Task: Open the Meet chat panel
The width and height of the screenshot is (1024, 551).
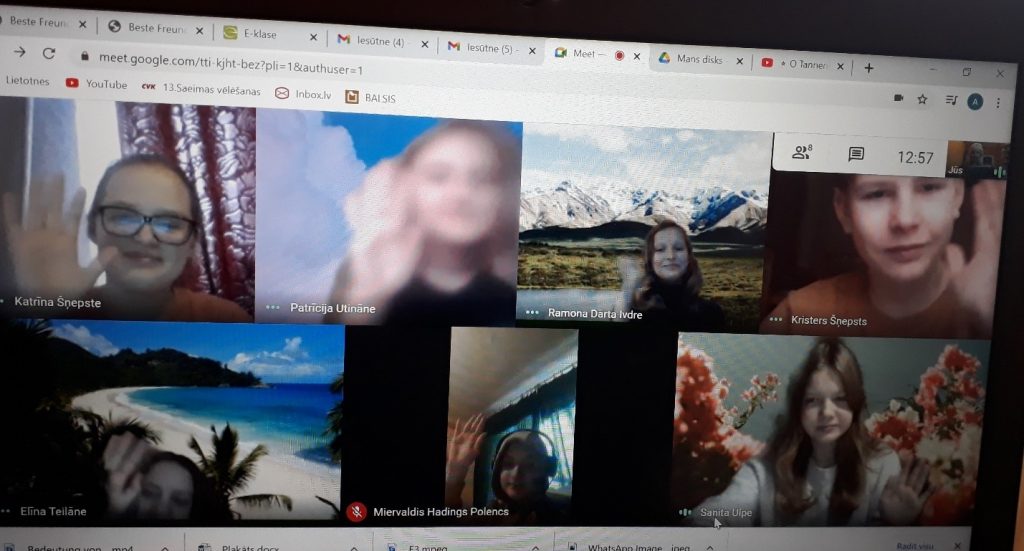Action: click(x=856, y=154)
